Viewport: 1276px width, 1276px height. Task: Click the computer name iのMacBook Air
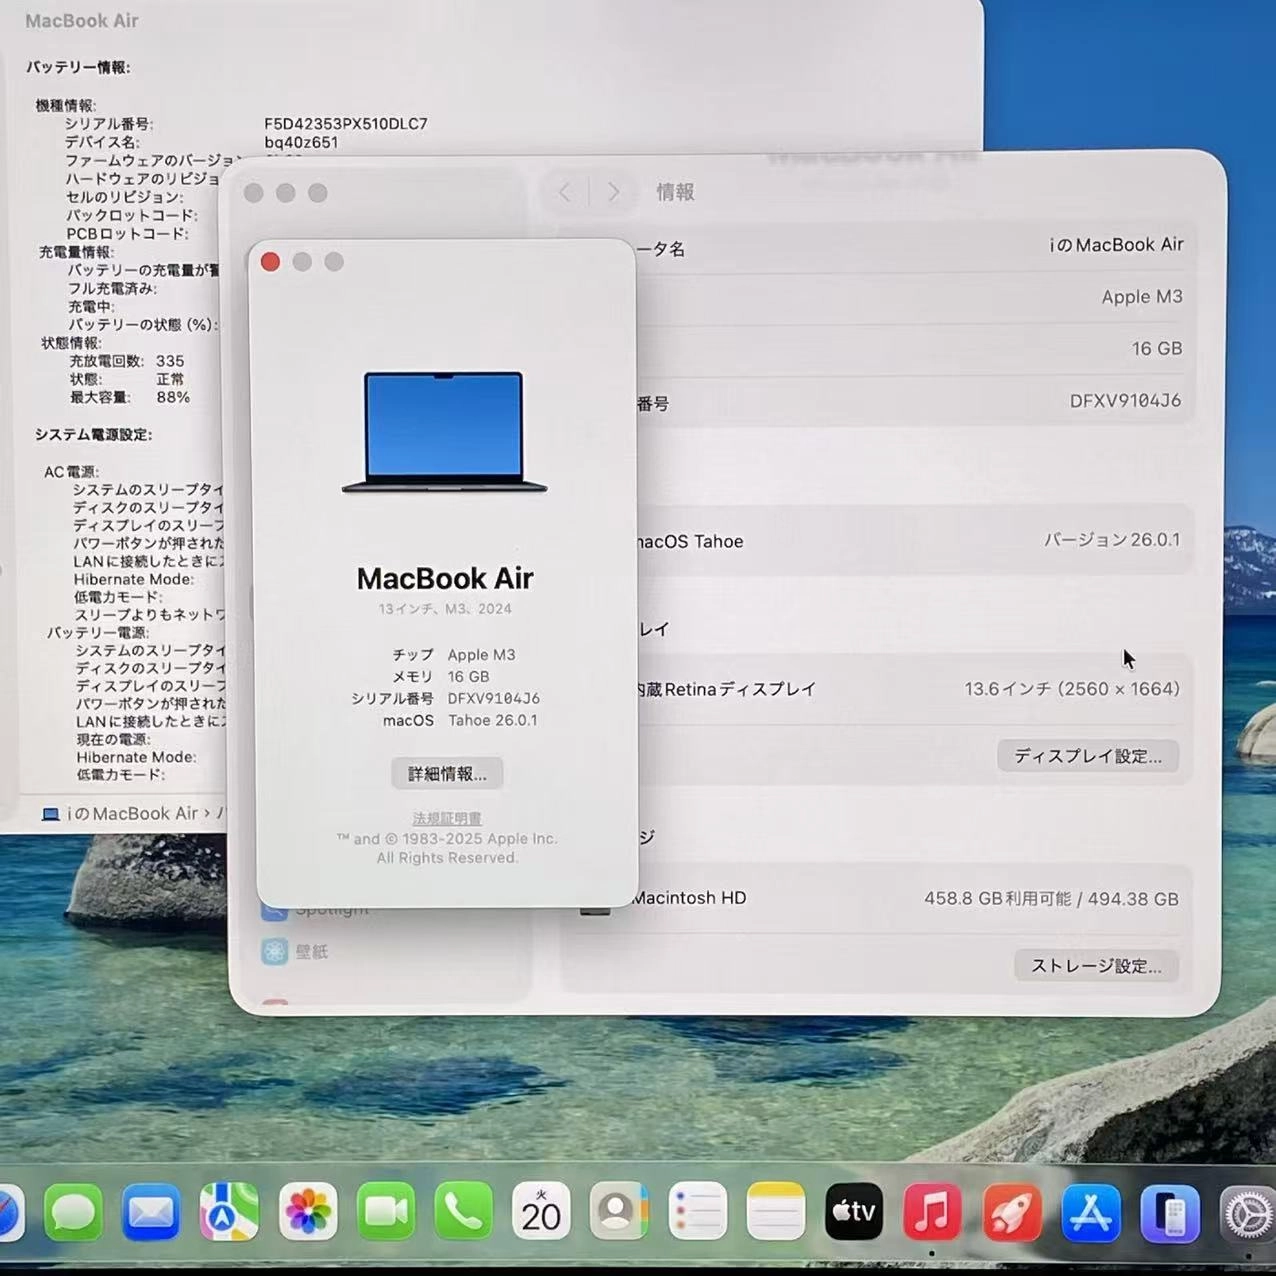1116,245
